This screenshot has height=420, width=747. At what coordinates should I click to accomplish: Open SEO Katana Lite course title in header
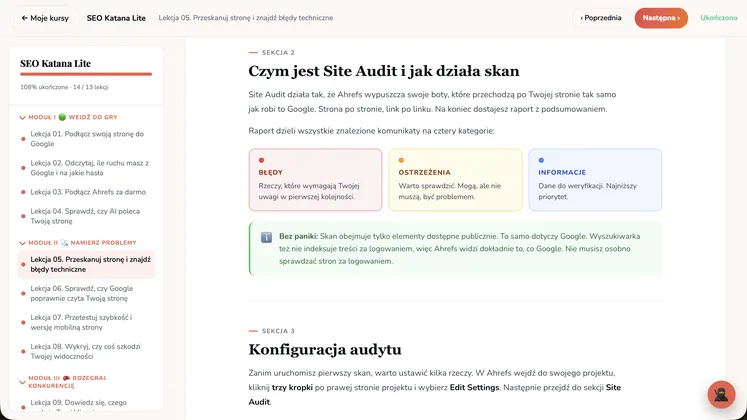click(x=116, y=18)
